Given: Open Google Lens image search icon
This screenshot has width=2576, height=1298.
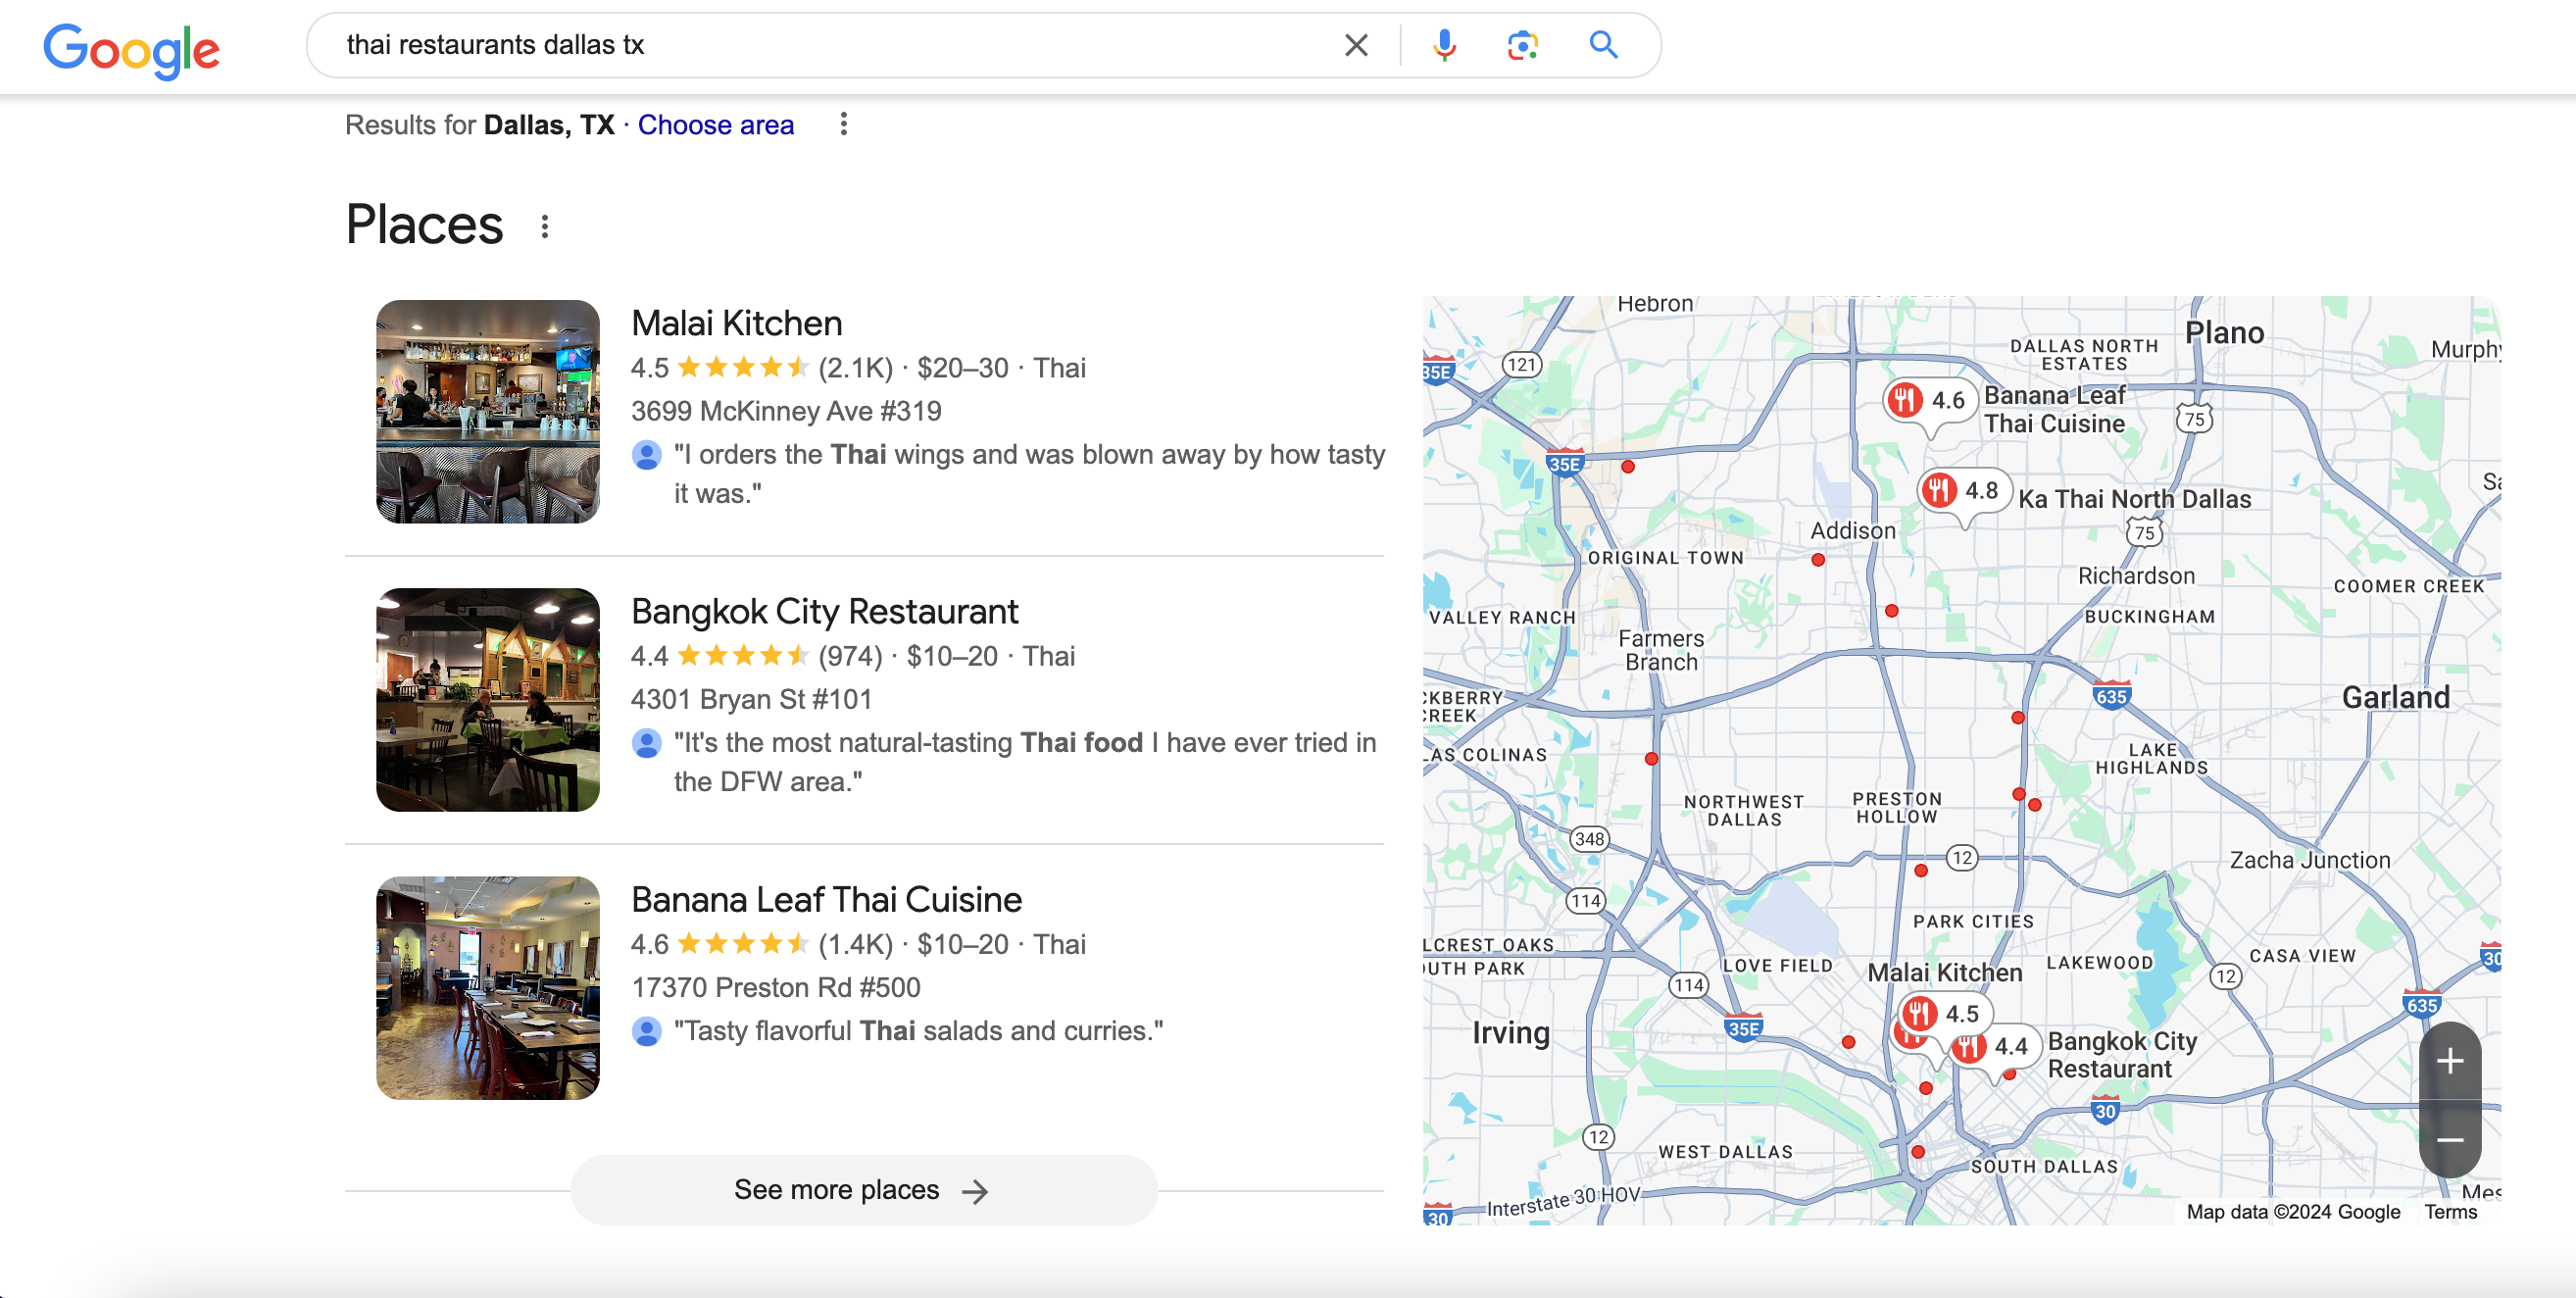Looking at the screenshot, I should click(x=1522, y=45).
